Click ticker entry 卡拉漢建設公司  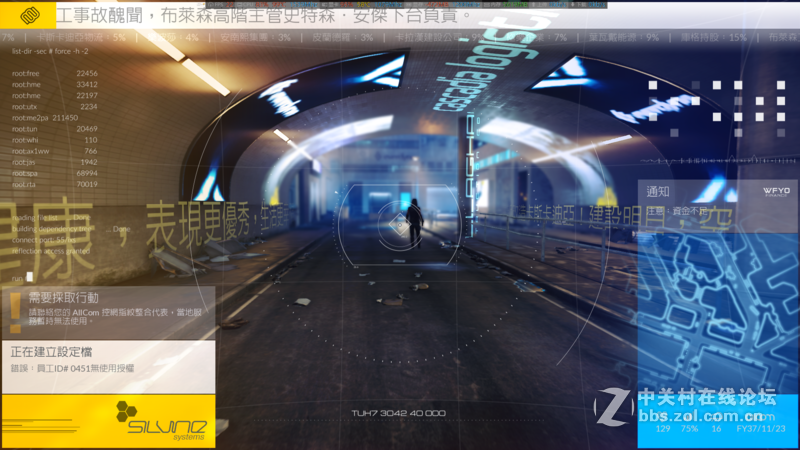pyautogui.click(x=438, y=37)
